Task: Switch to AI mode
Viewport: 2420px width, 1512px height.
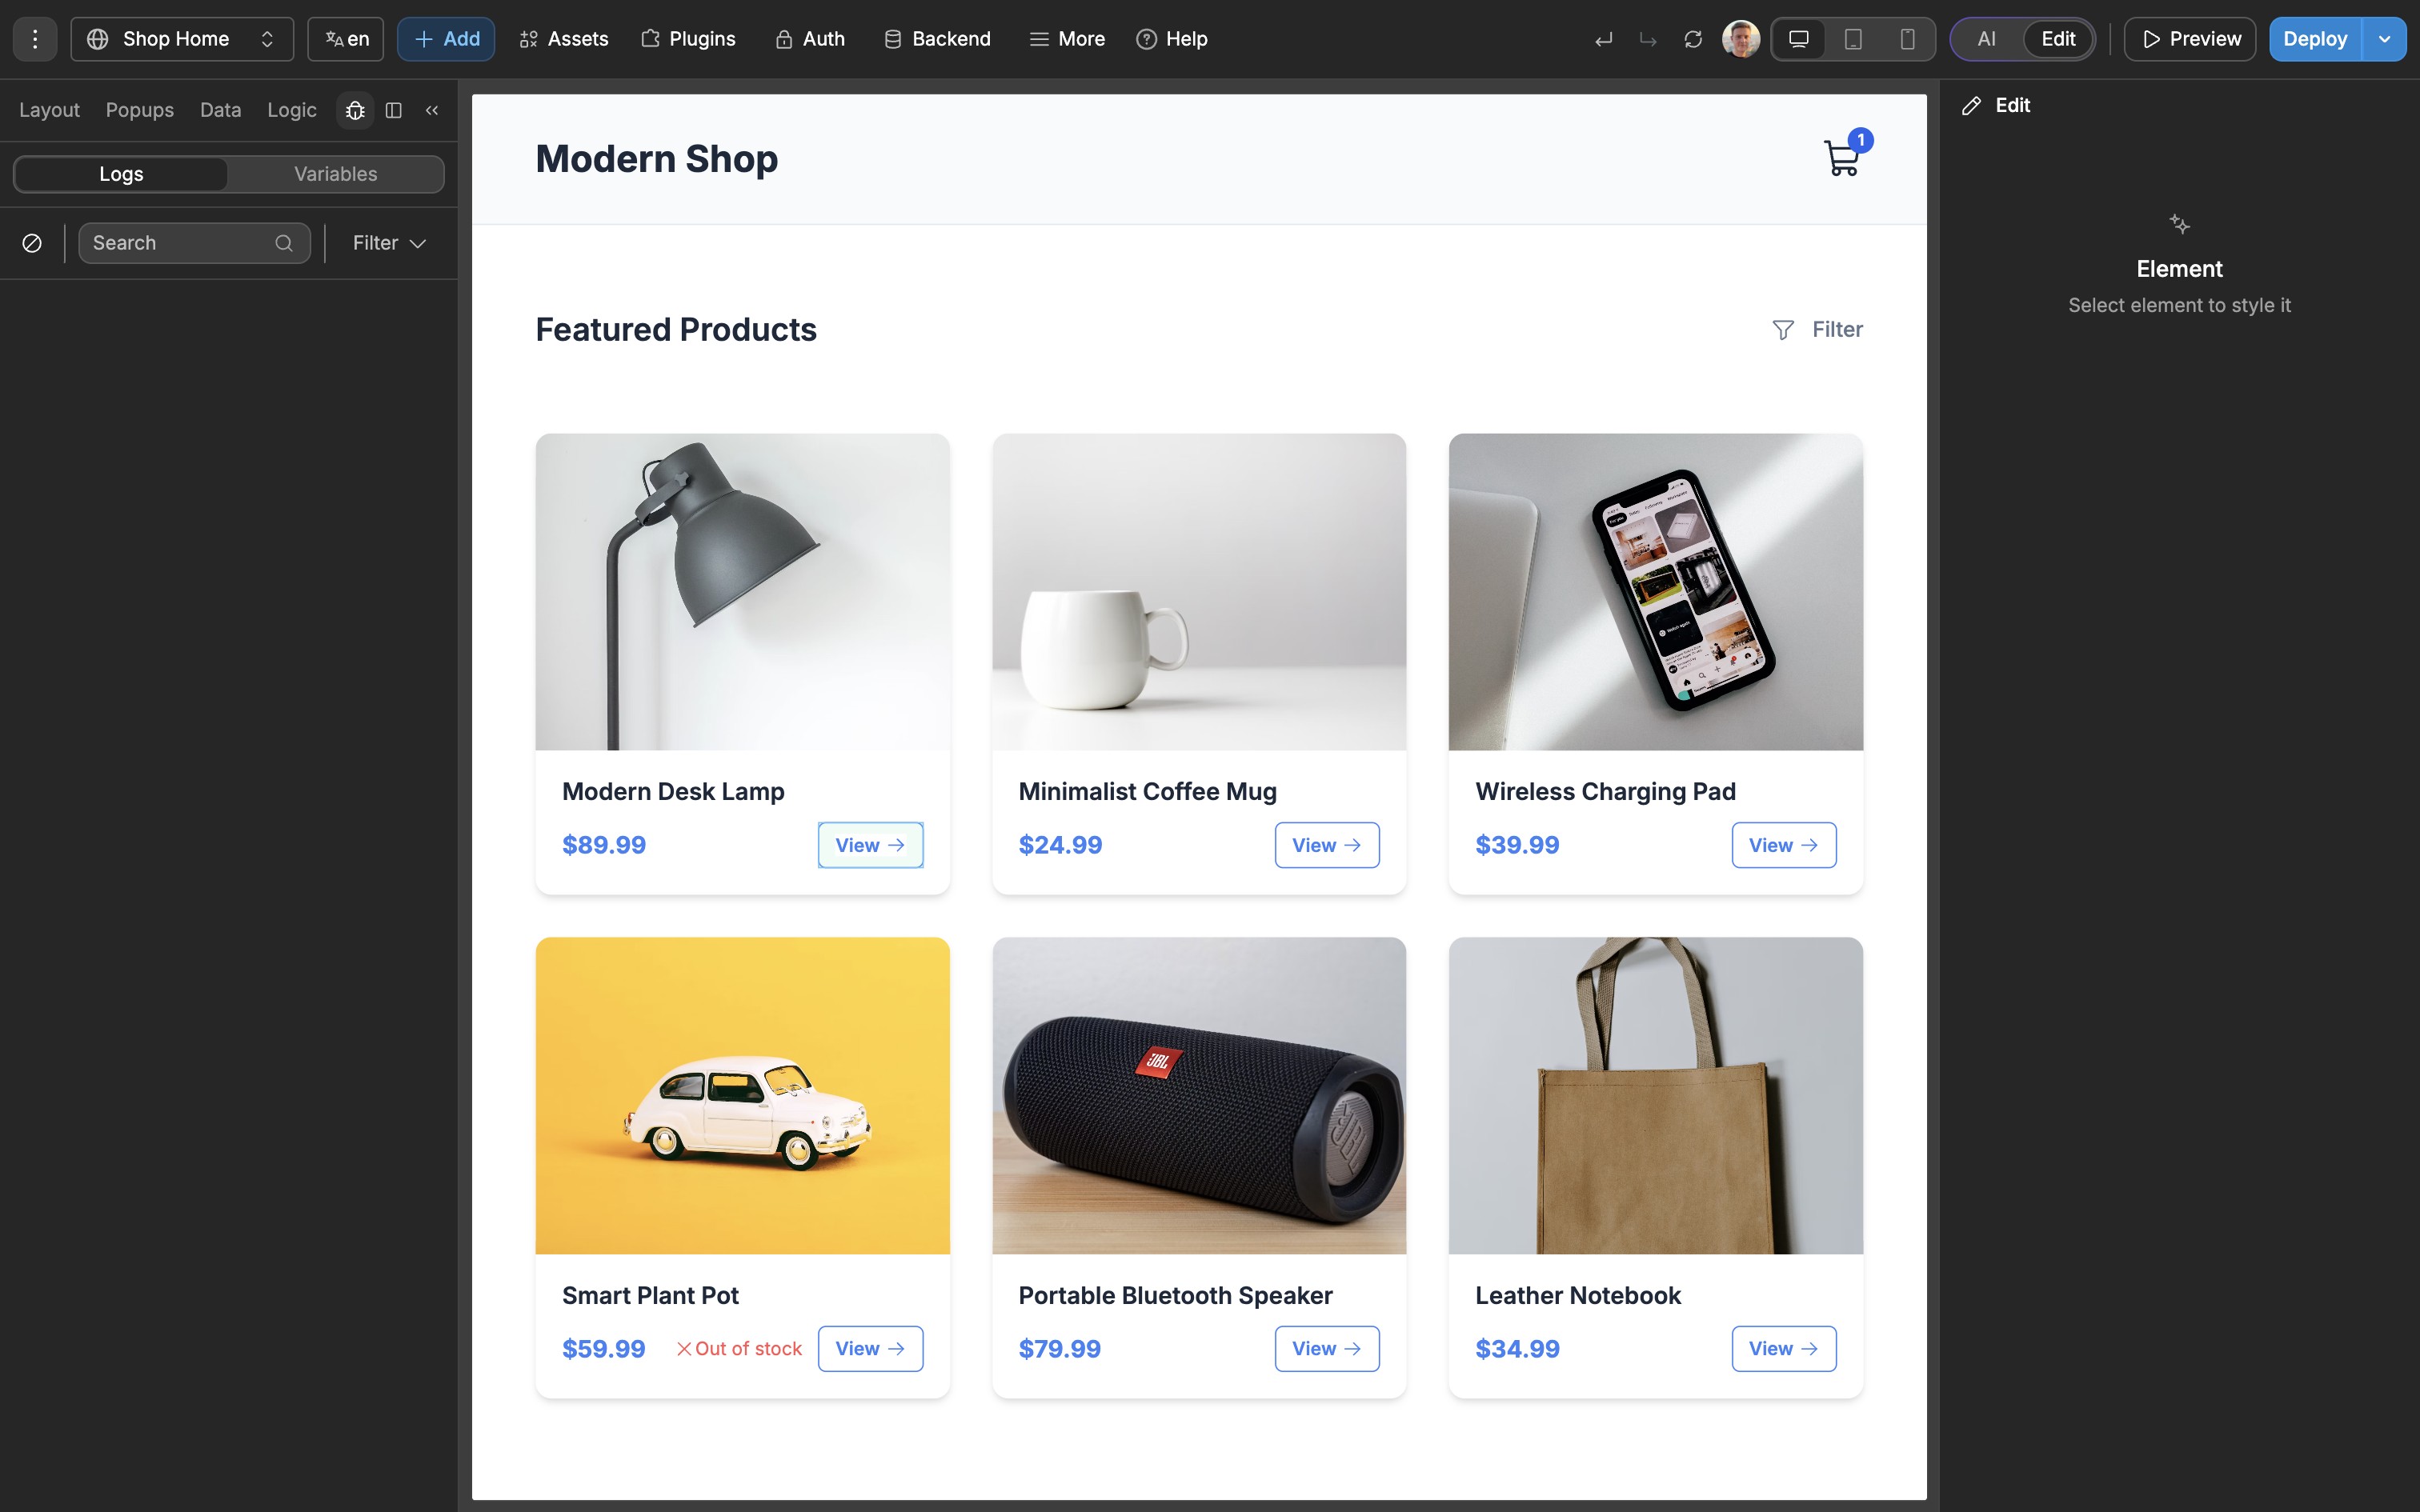Action: (x=1987, y=39)
